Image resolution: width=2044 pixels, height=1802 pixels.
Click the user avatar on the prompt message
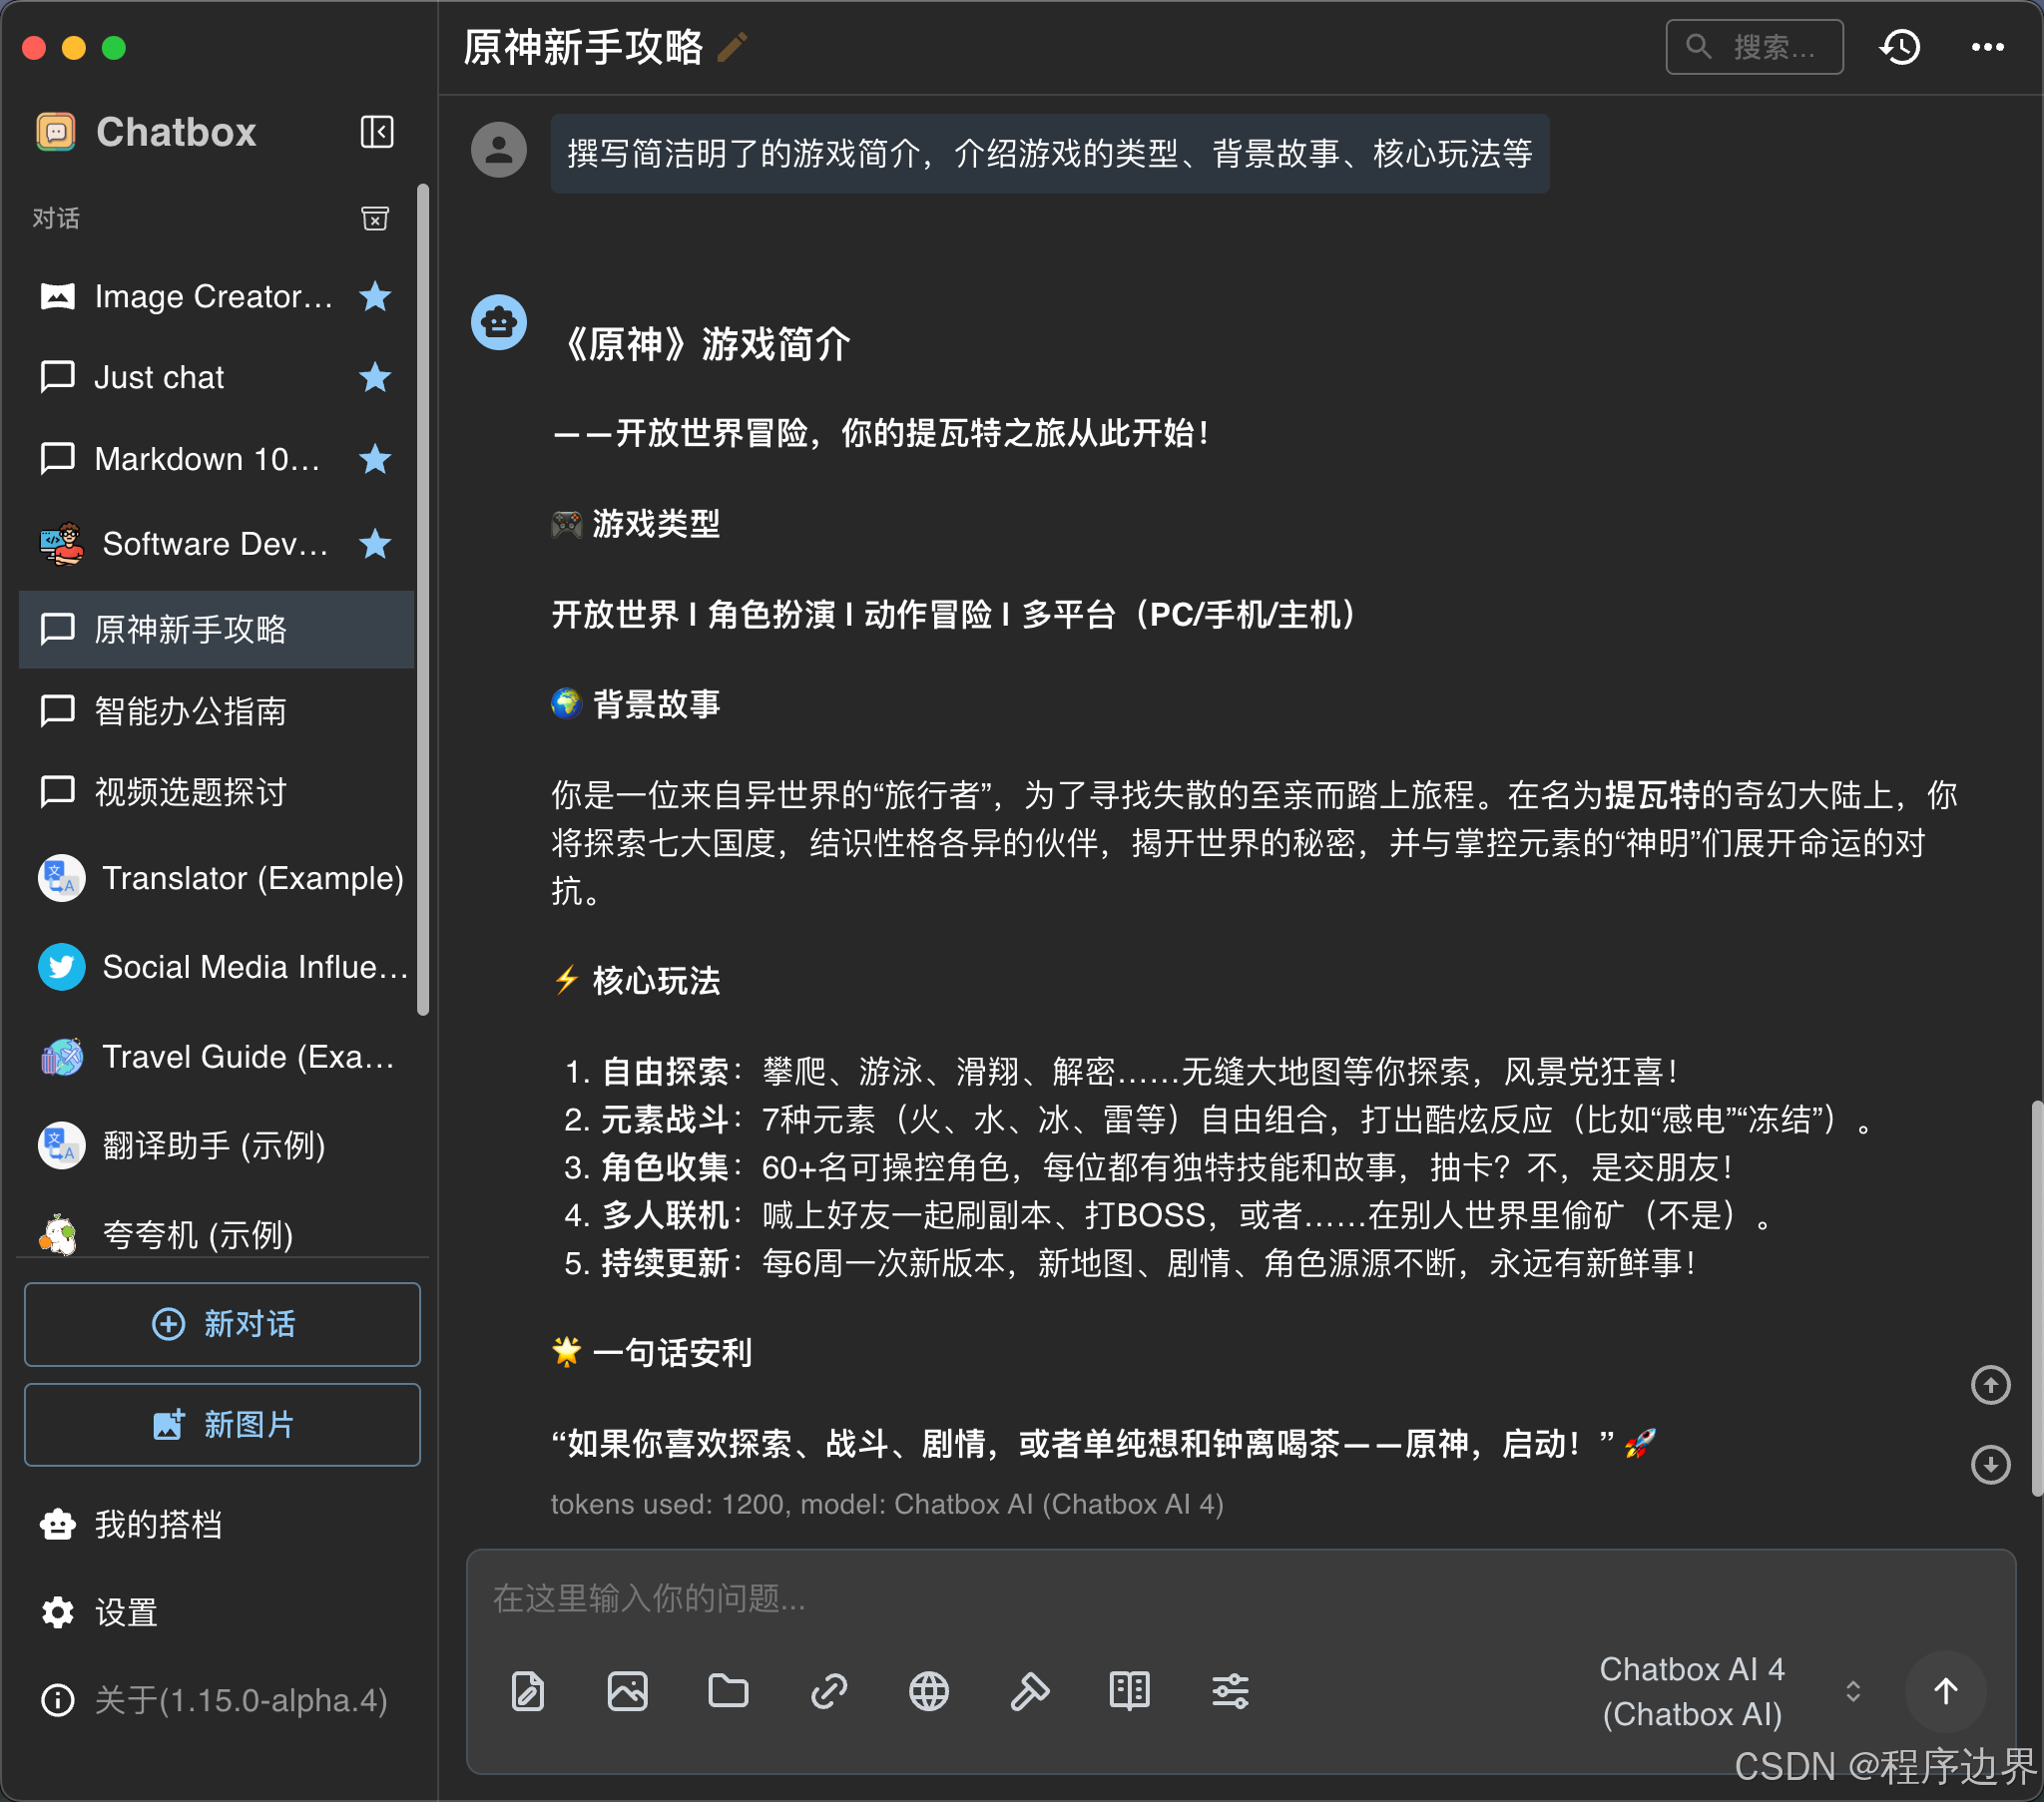[x=499, y=150]
